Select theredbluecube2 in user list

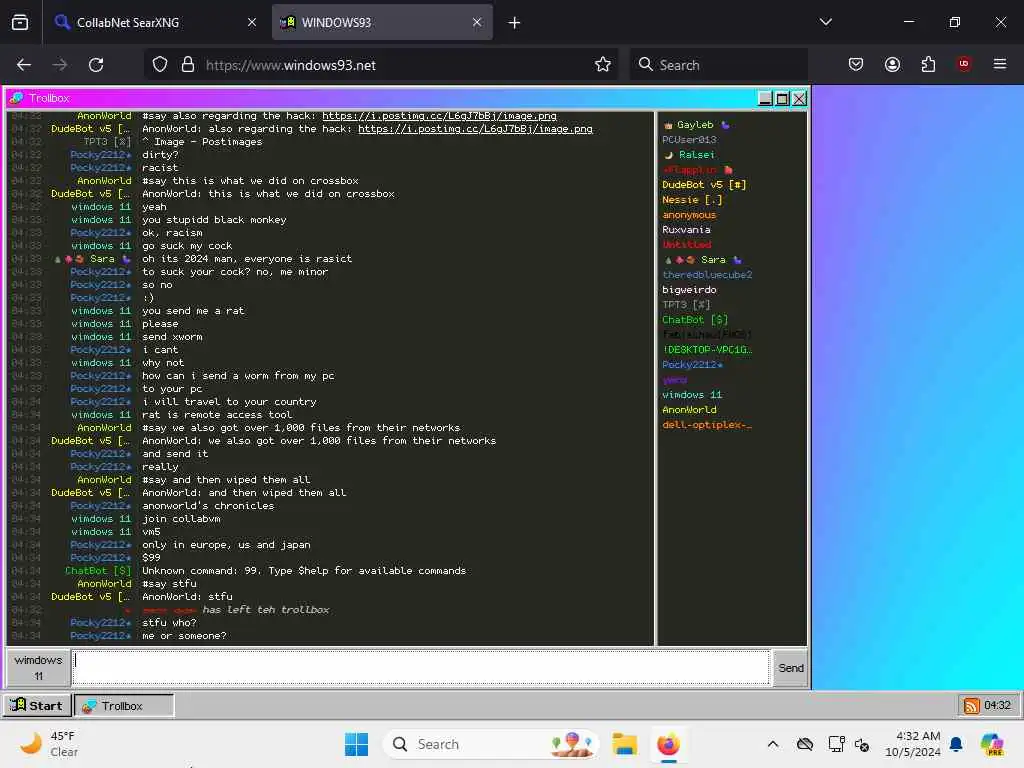(707, 275)
